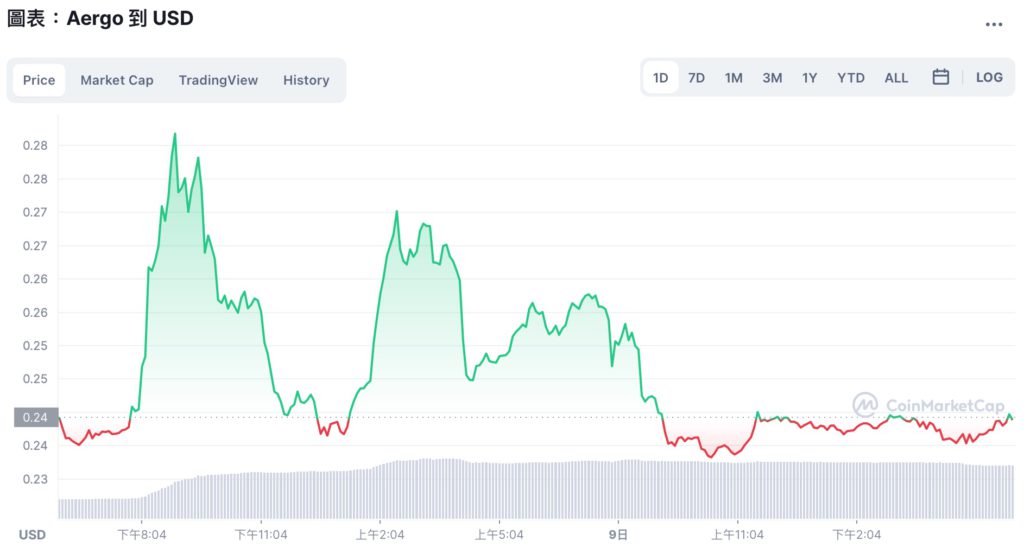Switch to the Price tab
1024x547 pixels.
tap(39, 80)
